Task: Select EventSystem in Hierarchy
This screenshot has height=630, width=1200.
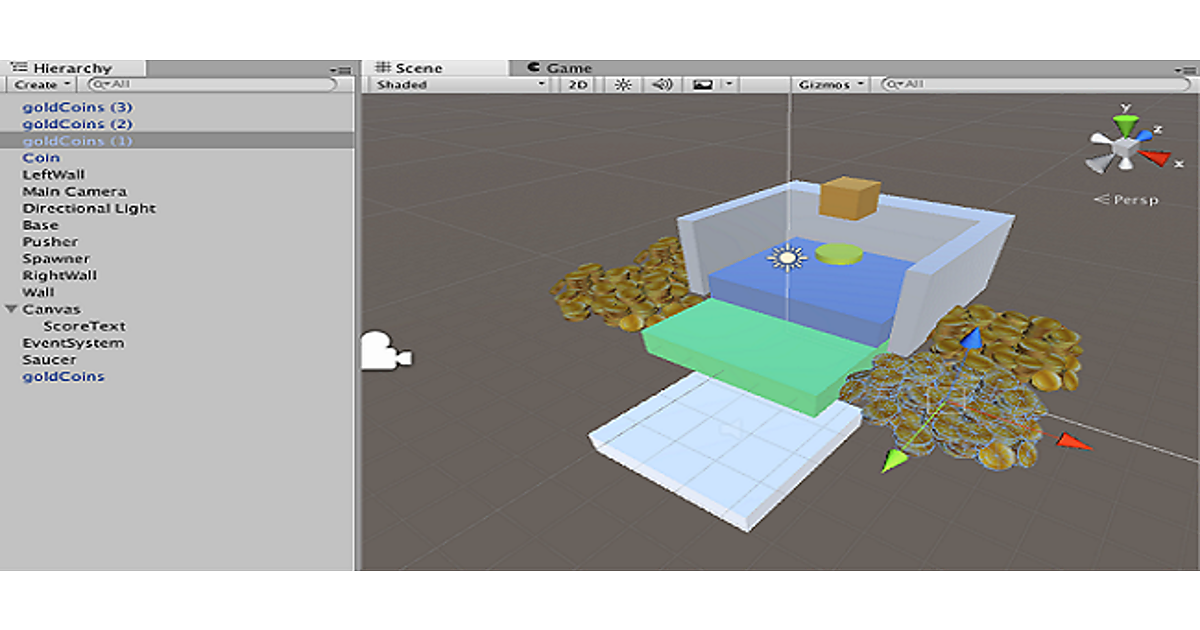Action: tap(73, 343)
